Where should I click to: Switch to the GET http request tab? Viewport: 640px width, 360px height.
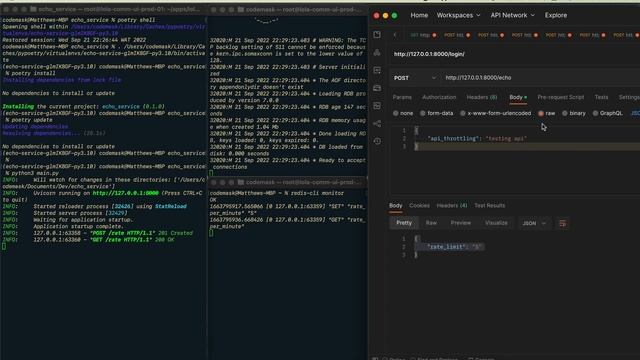click(x=423, y=35)
